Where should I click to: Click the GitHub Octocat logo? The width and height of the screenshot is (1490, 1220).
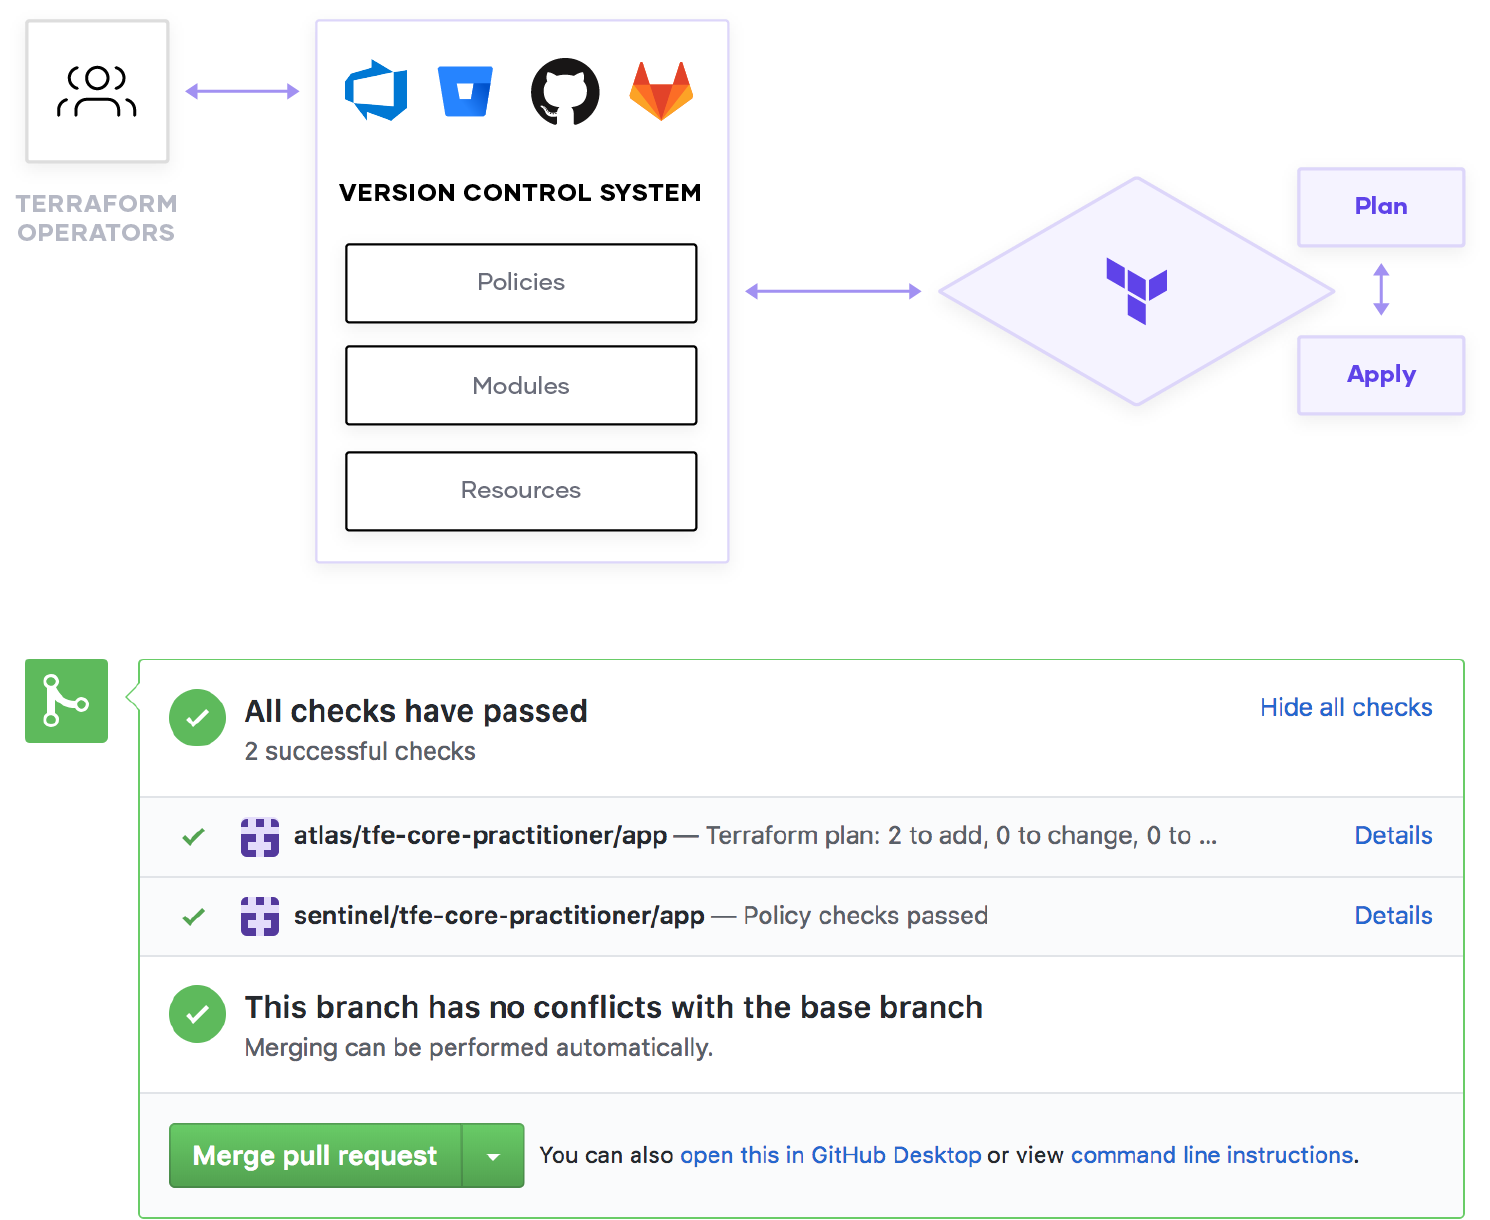[565, 91]
